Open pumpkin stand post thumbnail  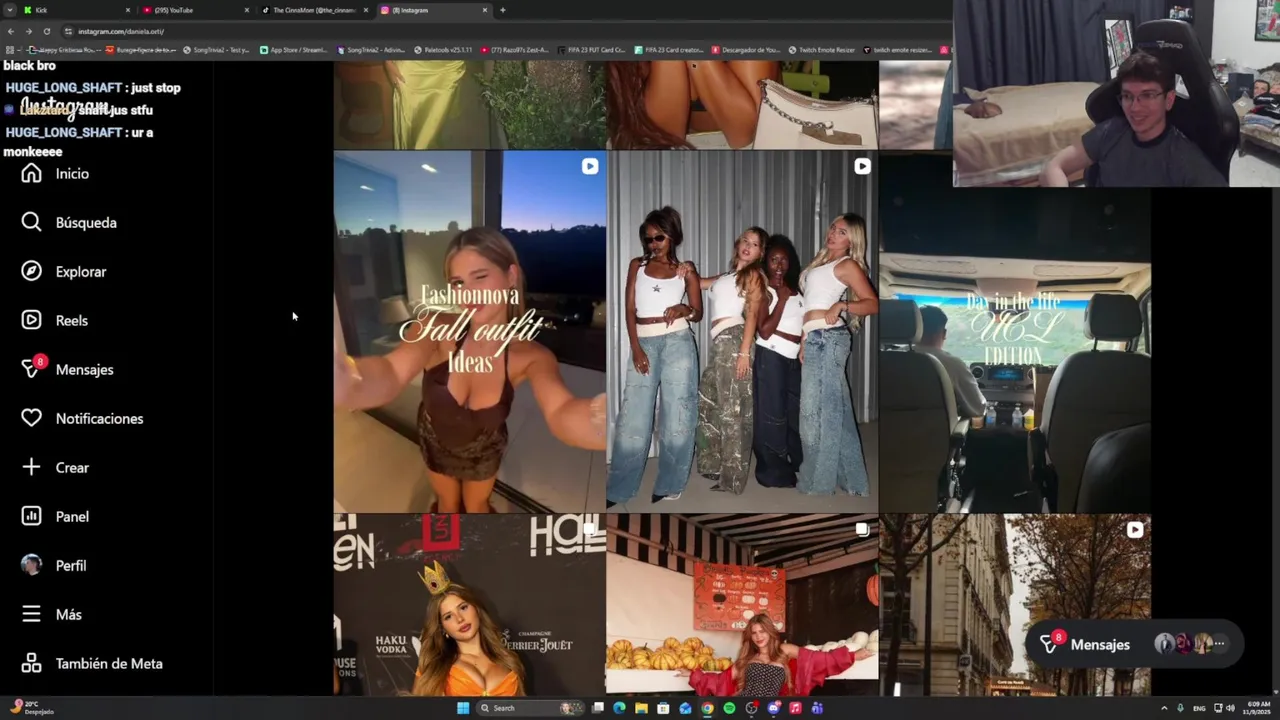coord(742,605)
